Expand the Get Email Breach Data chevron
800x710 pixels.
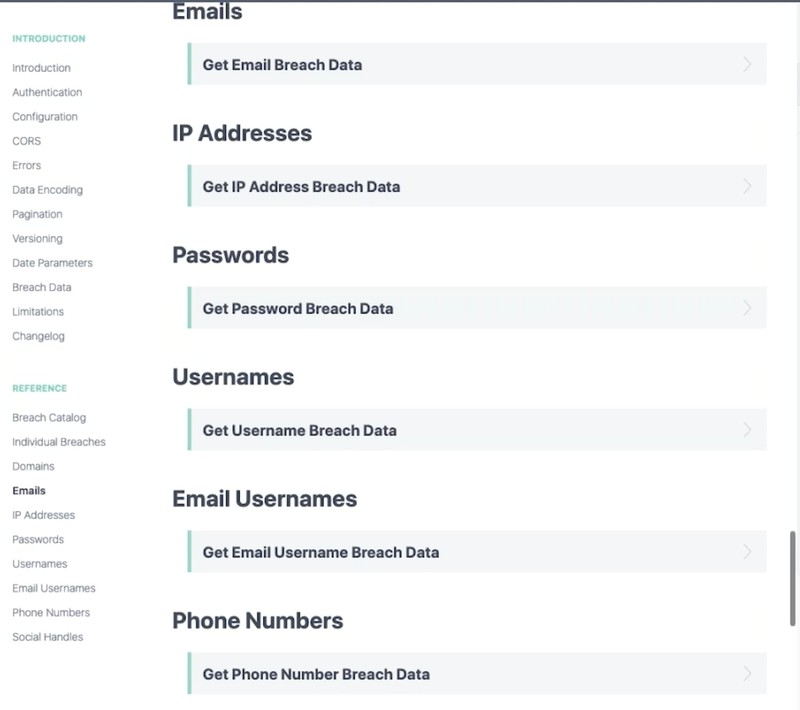click(747, 65)
